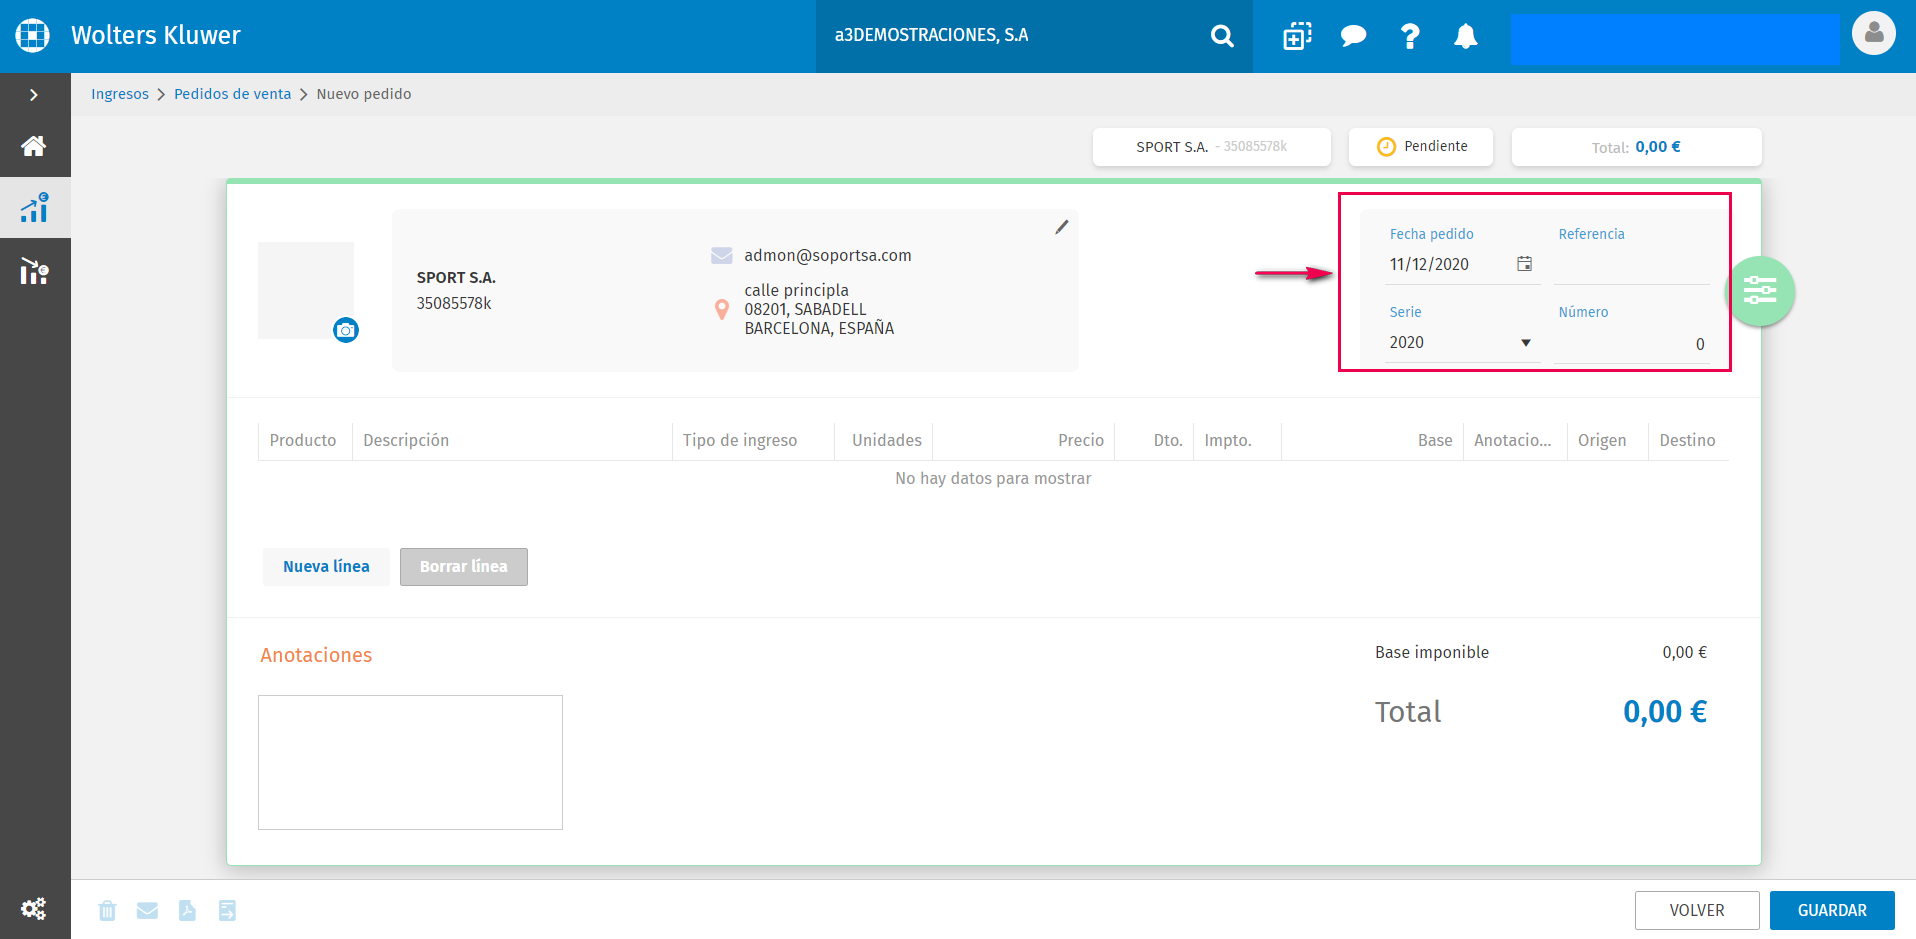Click the Referencia input field
1916x939 pixels.
point(1632,266)
